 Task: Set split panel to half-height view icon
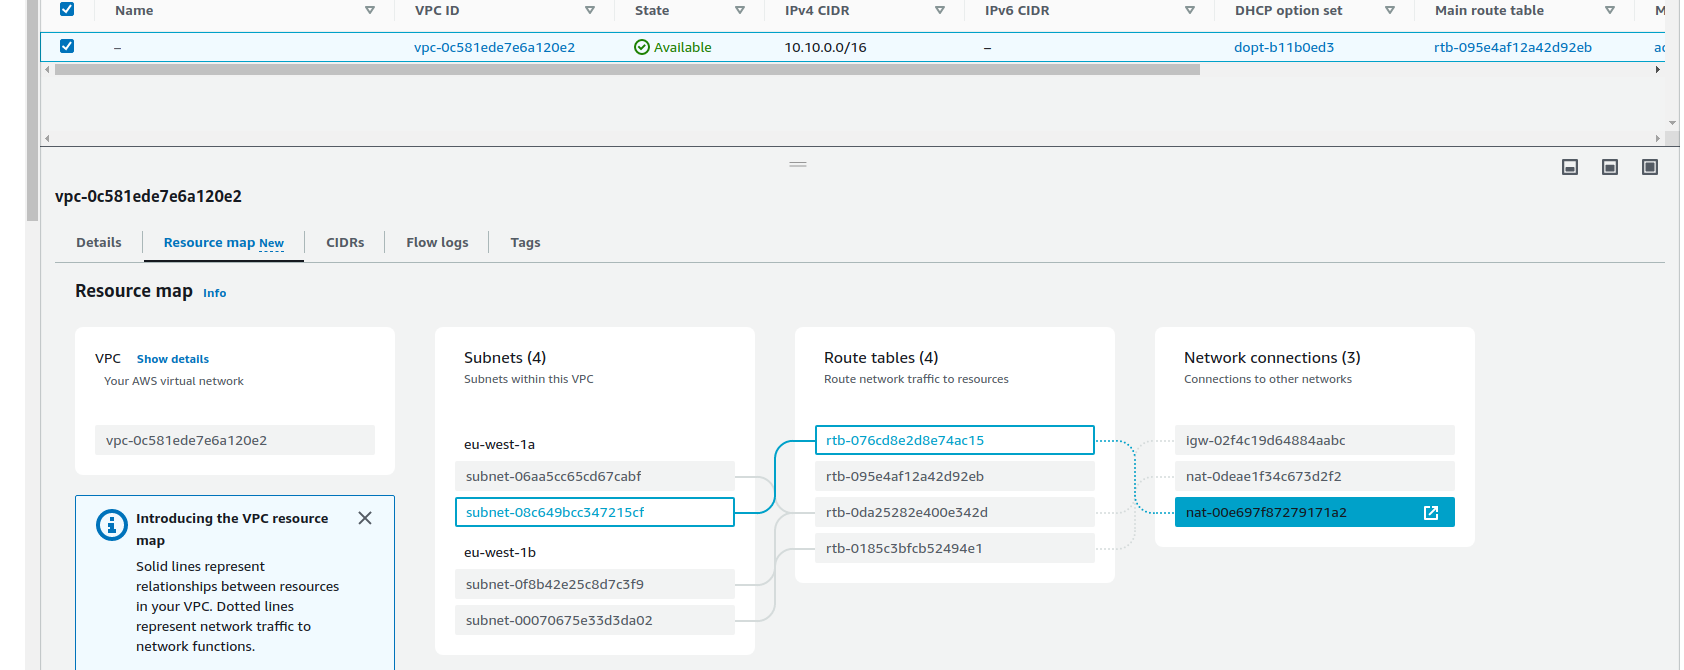(1610, 167)
